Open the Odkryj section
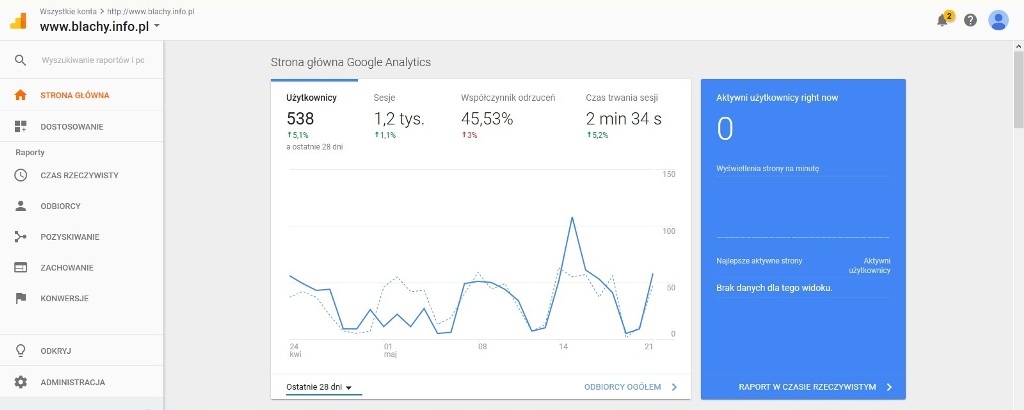 (82, 351)
